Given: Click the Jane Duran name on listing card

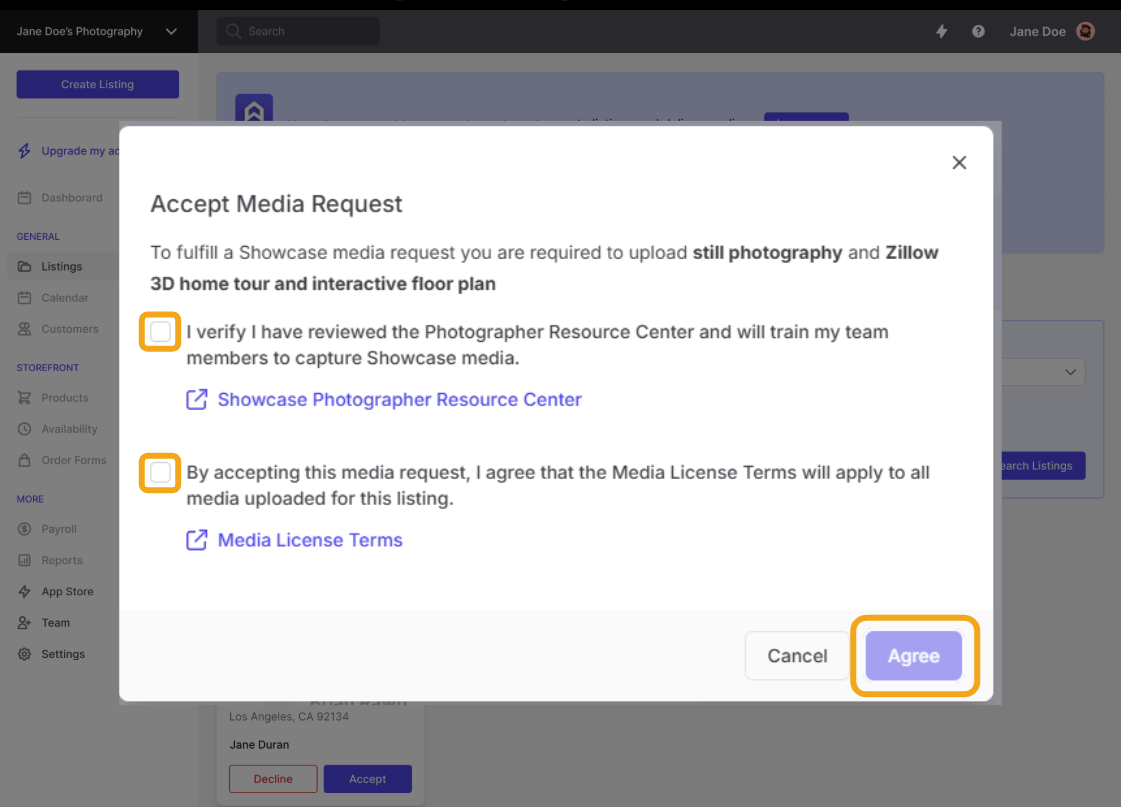Looking at the screenshot, I should click(x=260, y=745).
